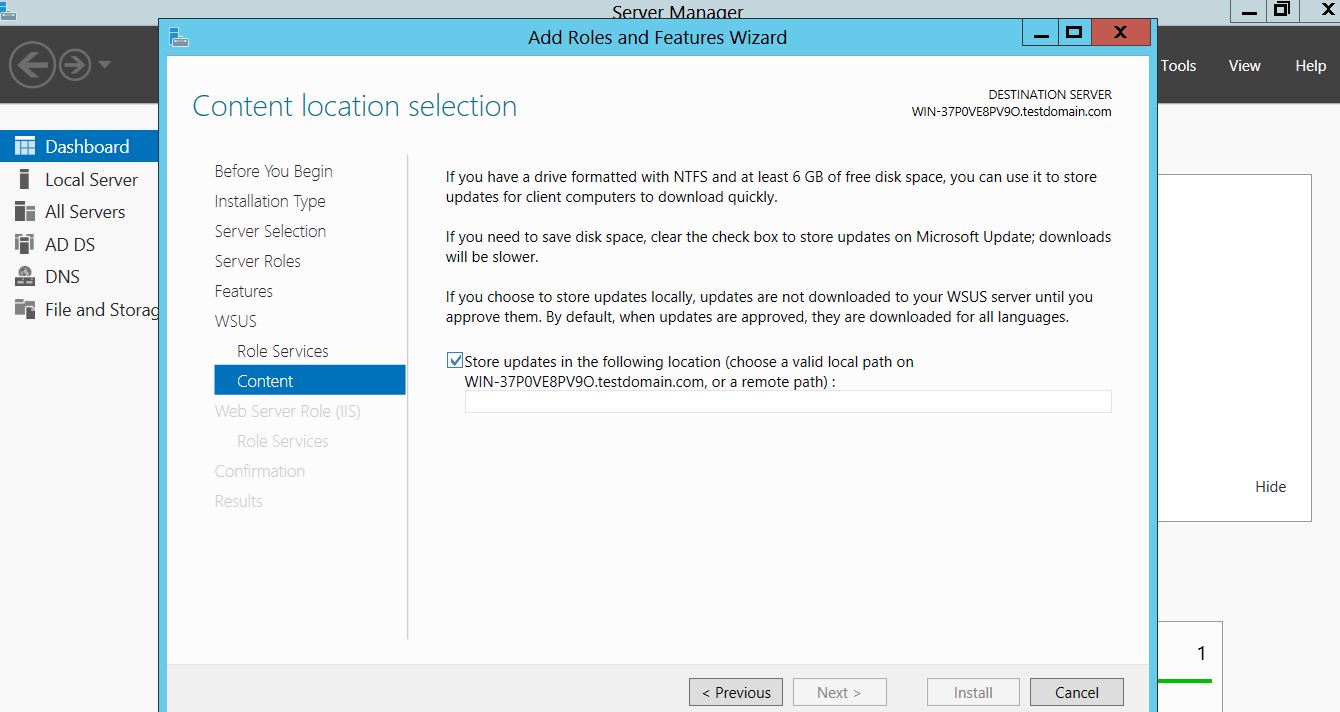
Task: Open All Servers icon in sidebar
Action: 25,212
